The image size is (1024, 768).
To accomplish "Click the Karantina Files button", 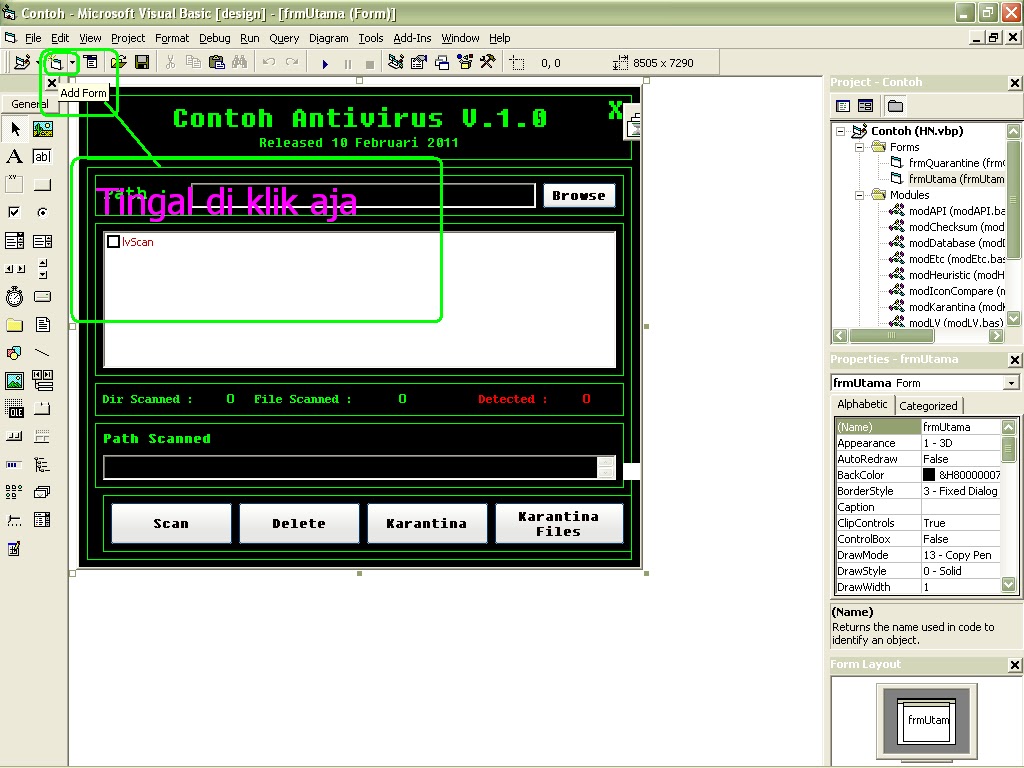I will click(x=558, y=523).
